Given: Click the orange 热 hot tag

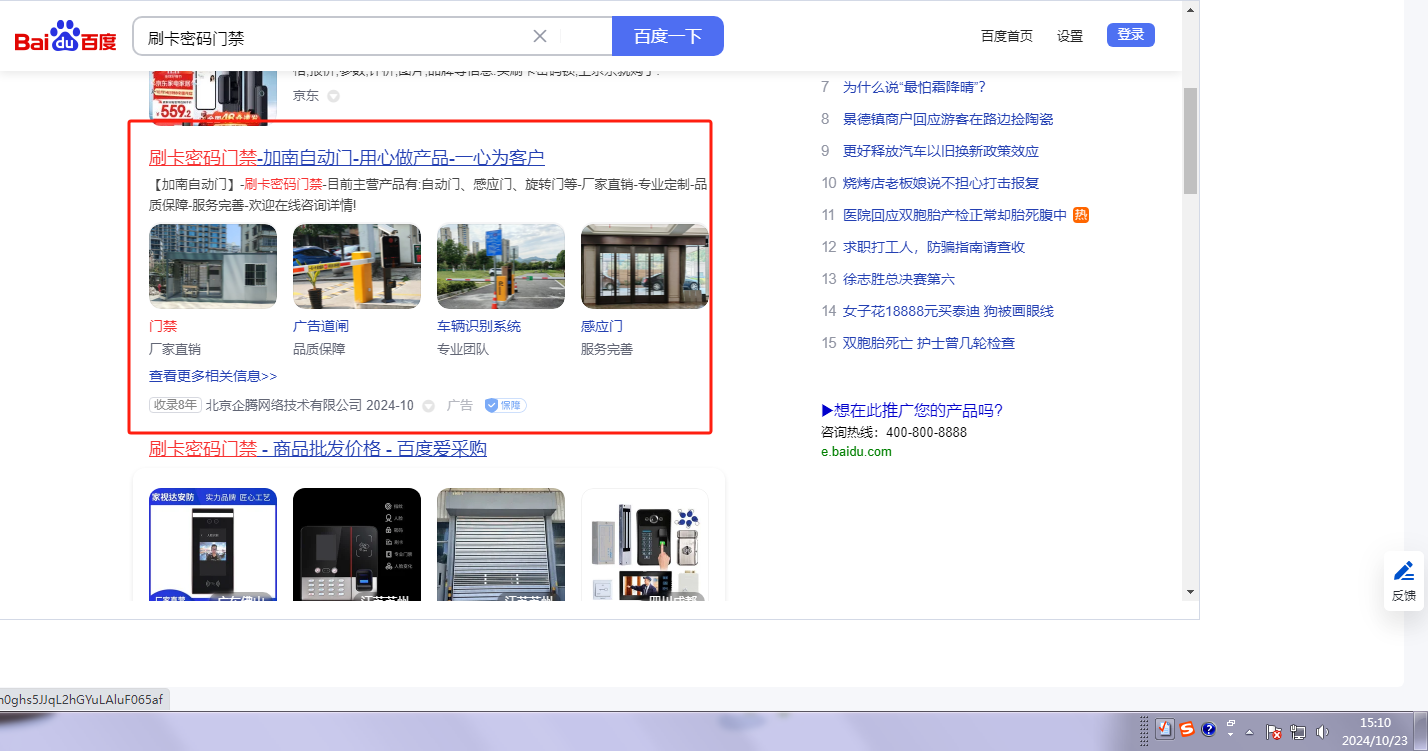Looking at the screenshot, I should [x=1081, y=215].
